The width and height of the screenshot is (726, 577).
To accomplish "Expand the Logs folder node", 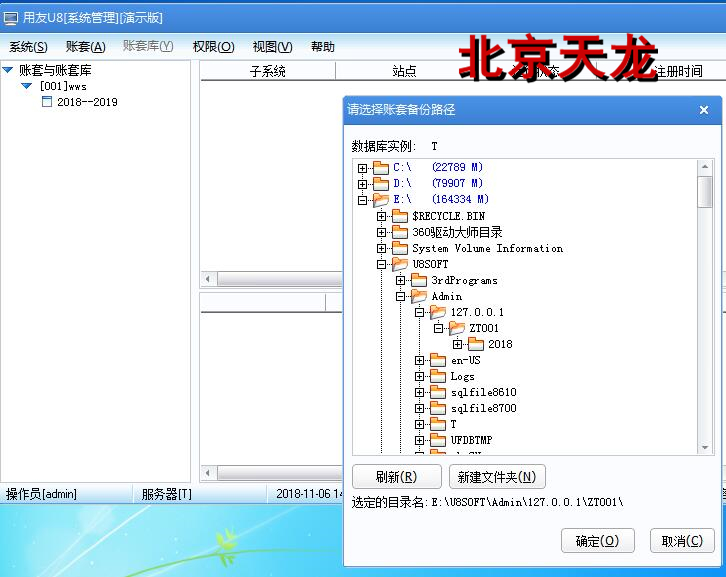I will (419, 376).
